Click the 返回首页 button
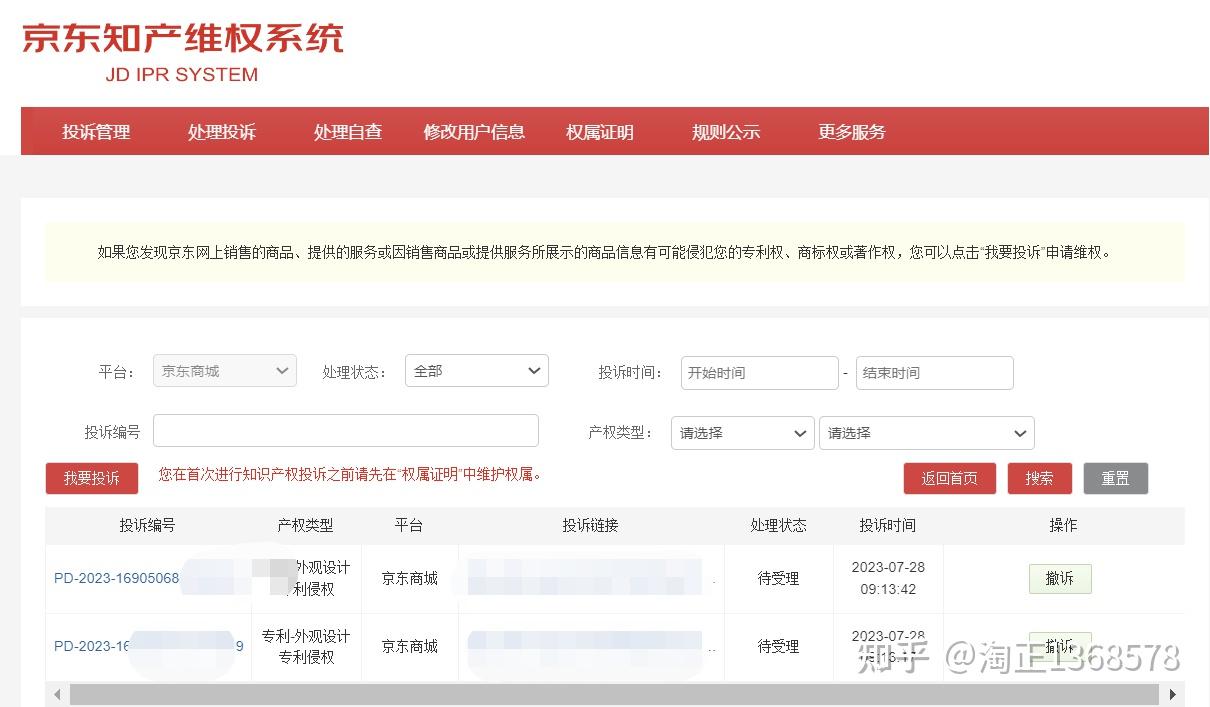The height and width of the screenshot is (707, 1210). coord(950,478)
